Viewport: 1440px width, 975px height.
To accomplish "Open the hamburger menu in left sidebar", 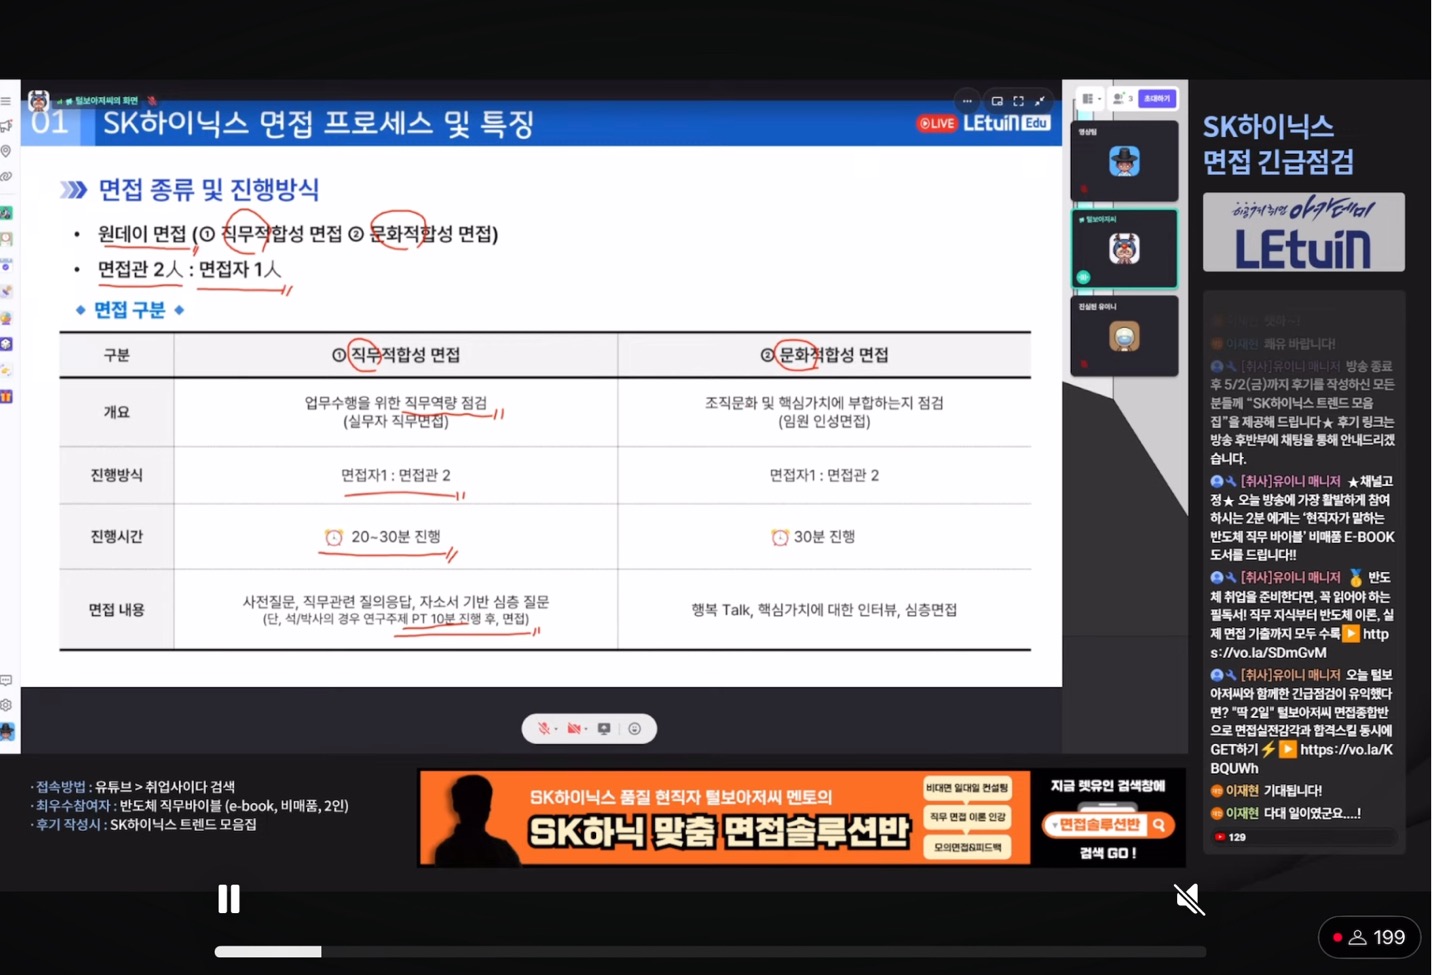I will point(6,101).
